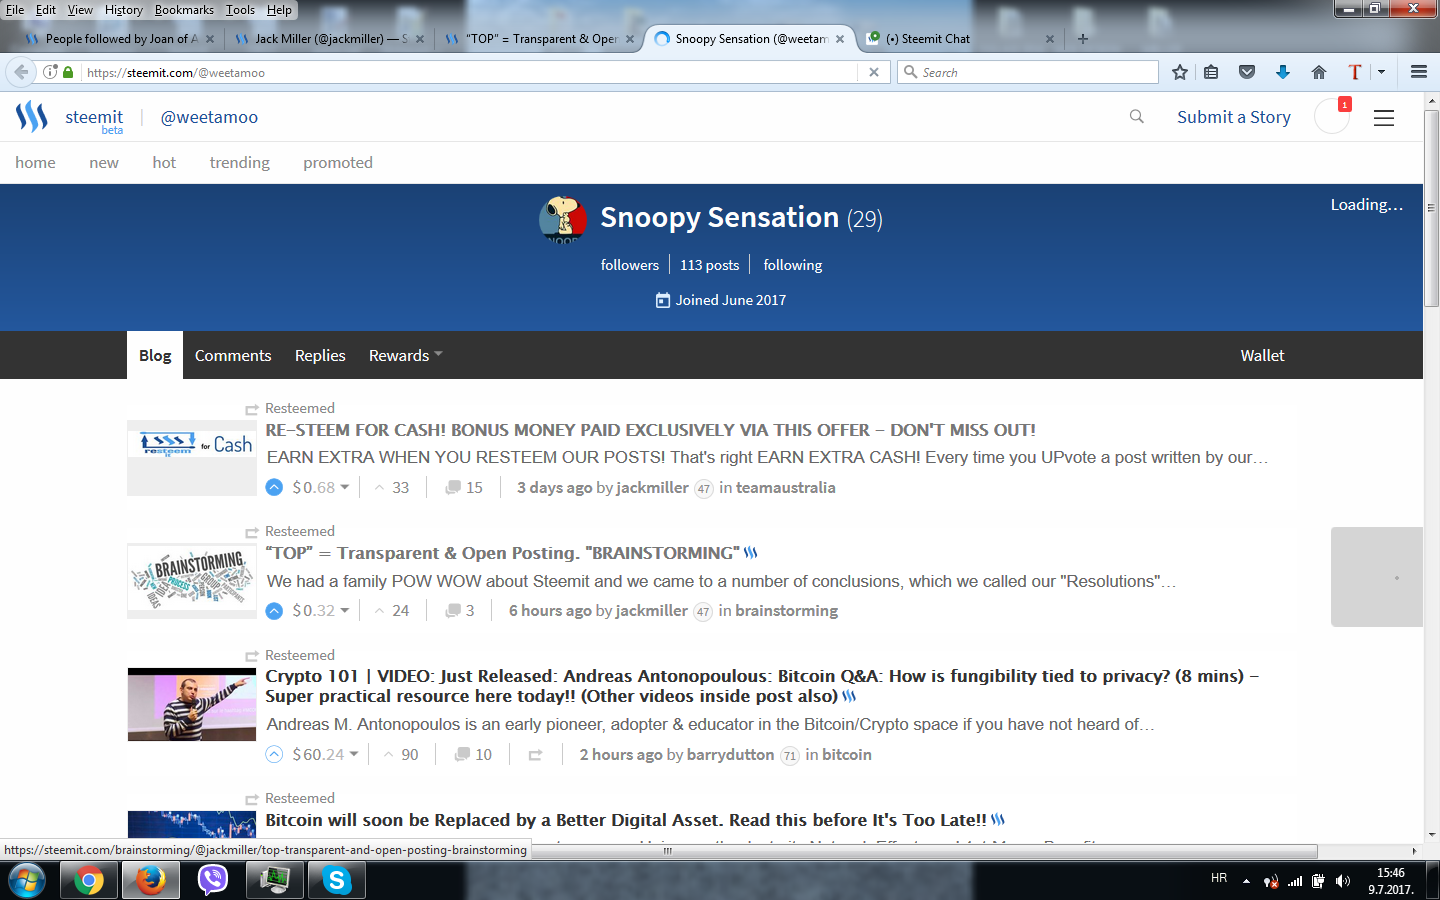This screenshot has height=900, width=1440.
Task: Show 33 votes list on first post
Action: tap(391, 487)
